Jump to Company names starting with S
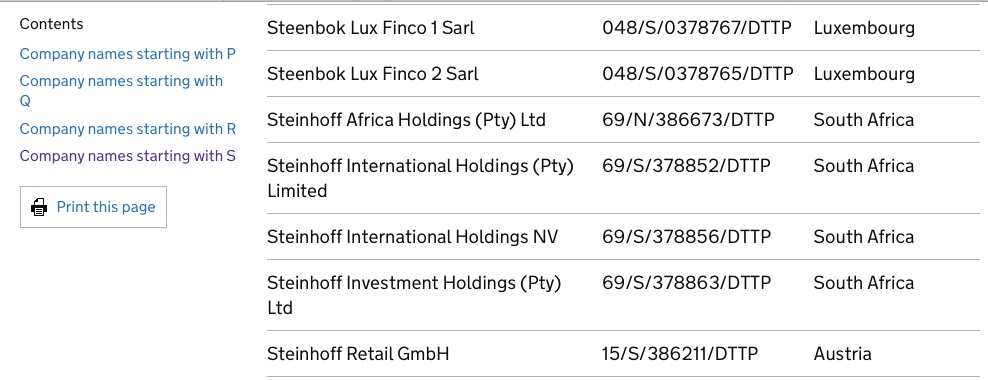Screen dimensions: 988x380 [x=128, y=156]
